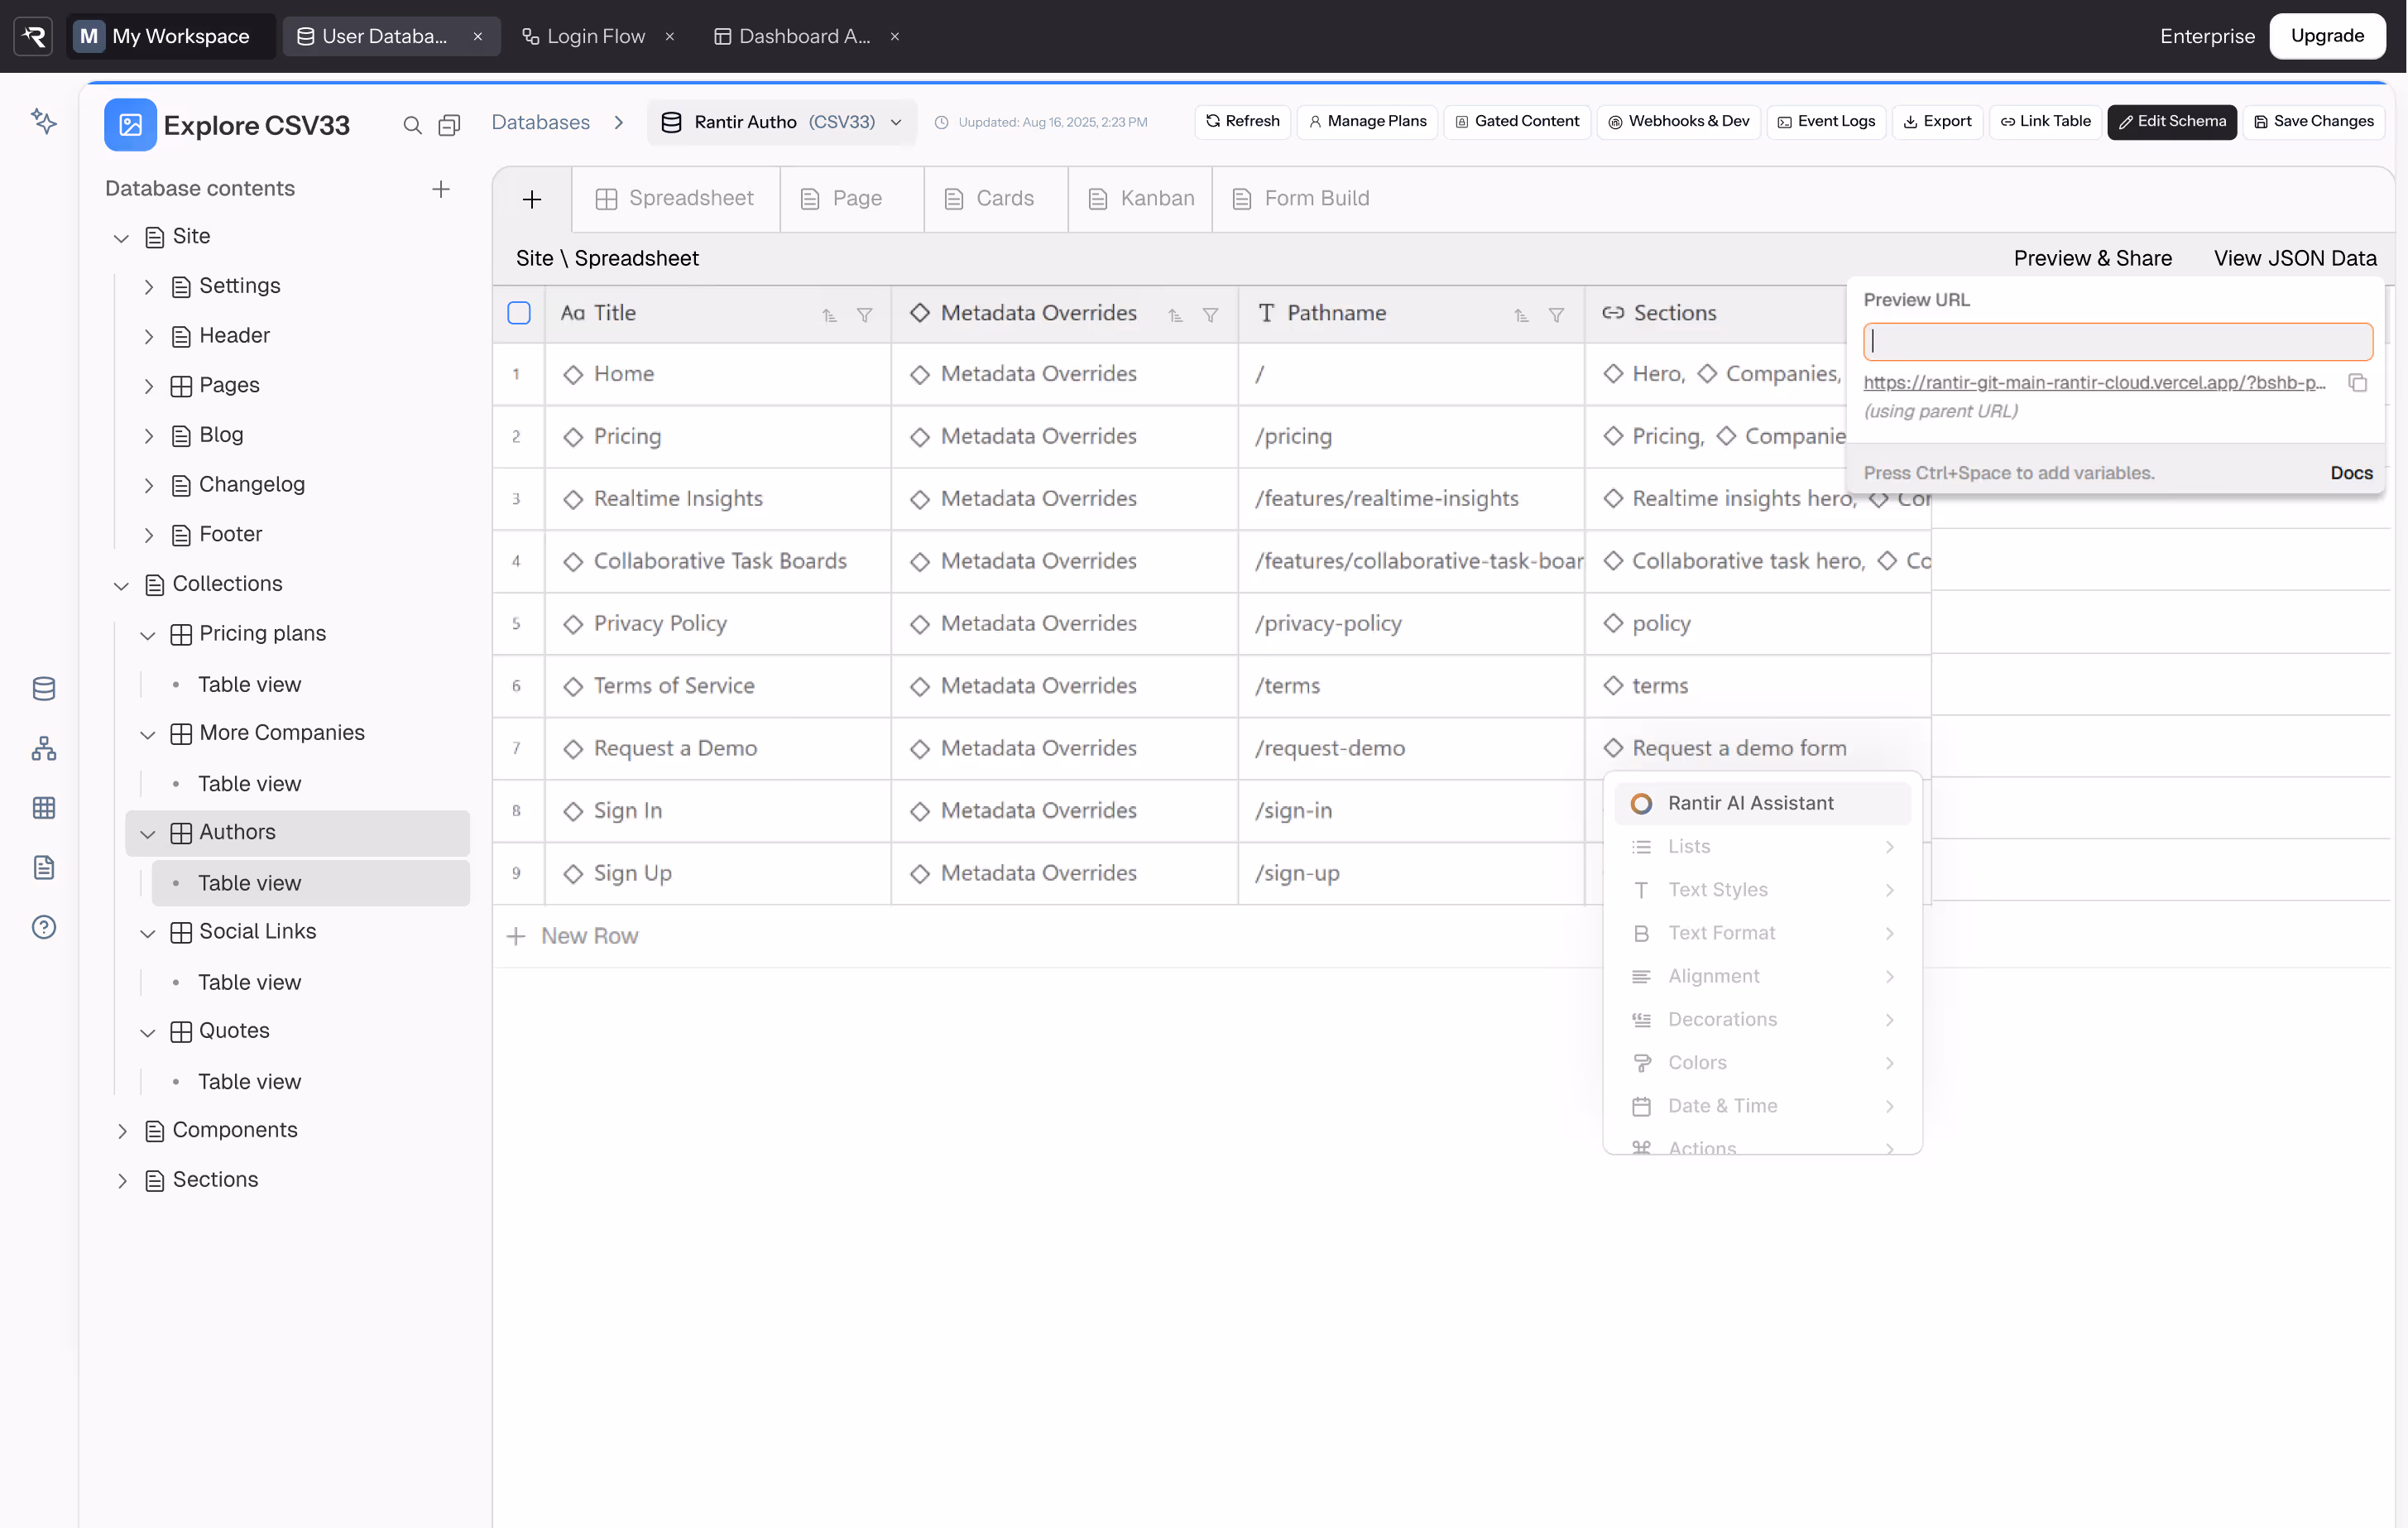Expand the Settings tree item
The height and width of the screenshot is (1528, 2408).
[x=148, y=287]
